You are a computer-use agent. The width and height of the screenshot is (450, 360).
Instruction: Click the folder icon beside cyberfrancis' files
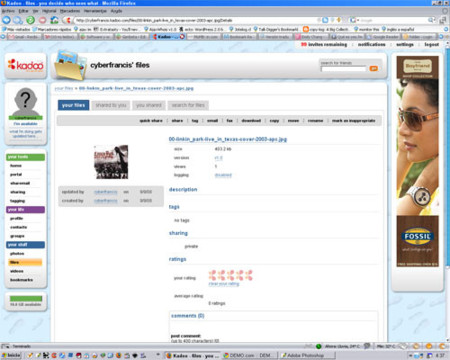click(x=70, y=65)
